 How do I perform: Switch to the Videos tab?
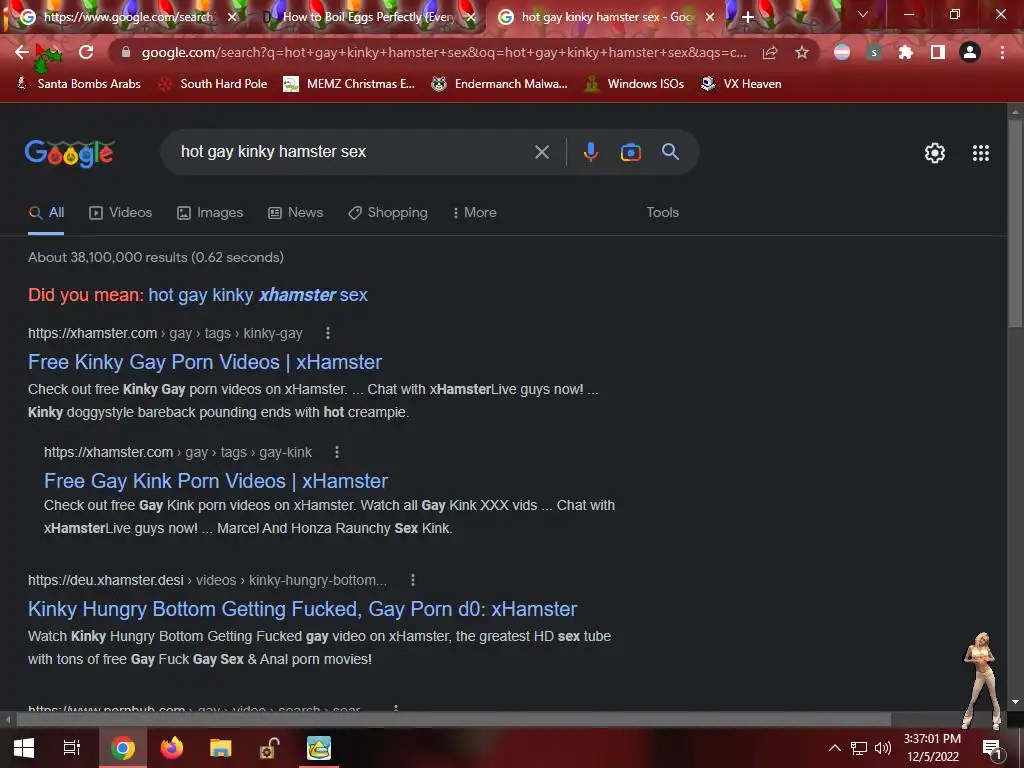121,213
